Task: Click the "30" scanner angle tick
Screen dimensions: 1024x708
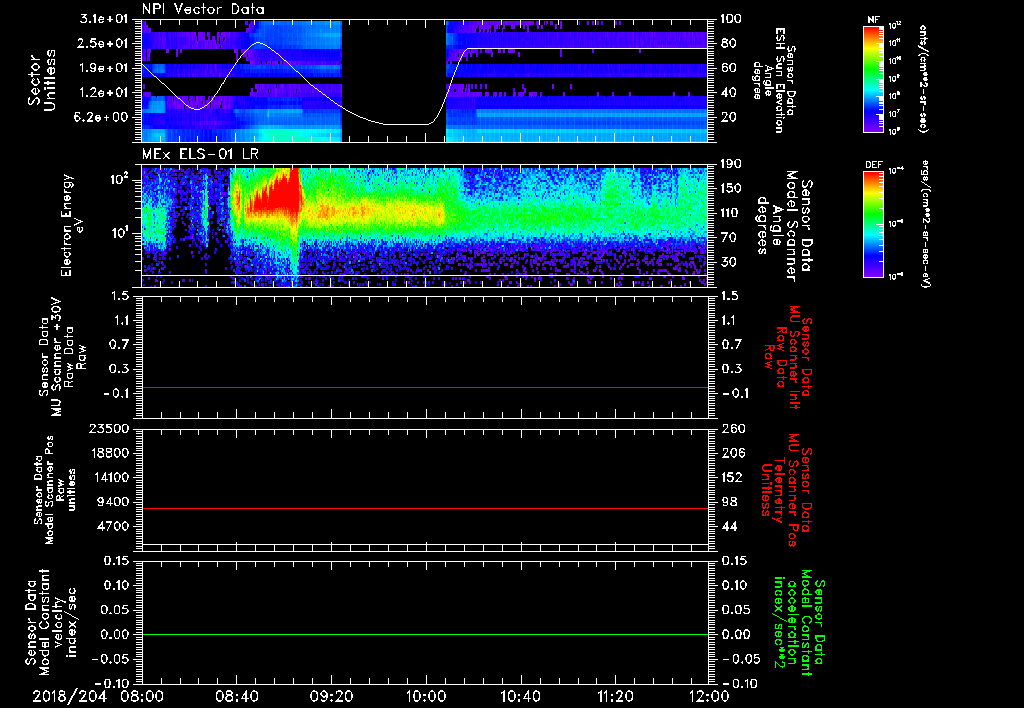Action: (729, 262)
